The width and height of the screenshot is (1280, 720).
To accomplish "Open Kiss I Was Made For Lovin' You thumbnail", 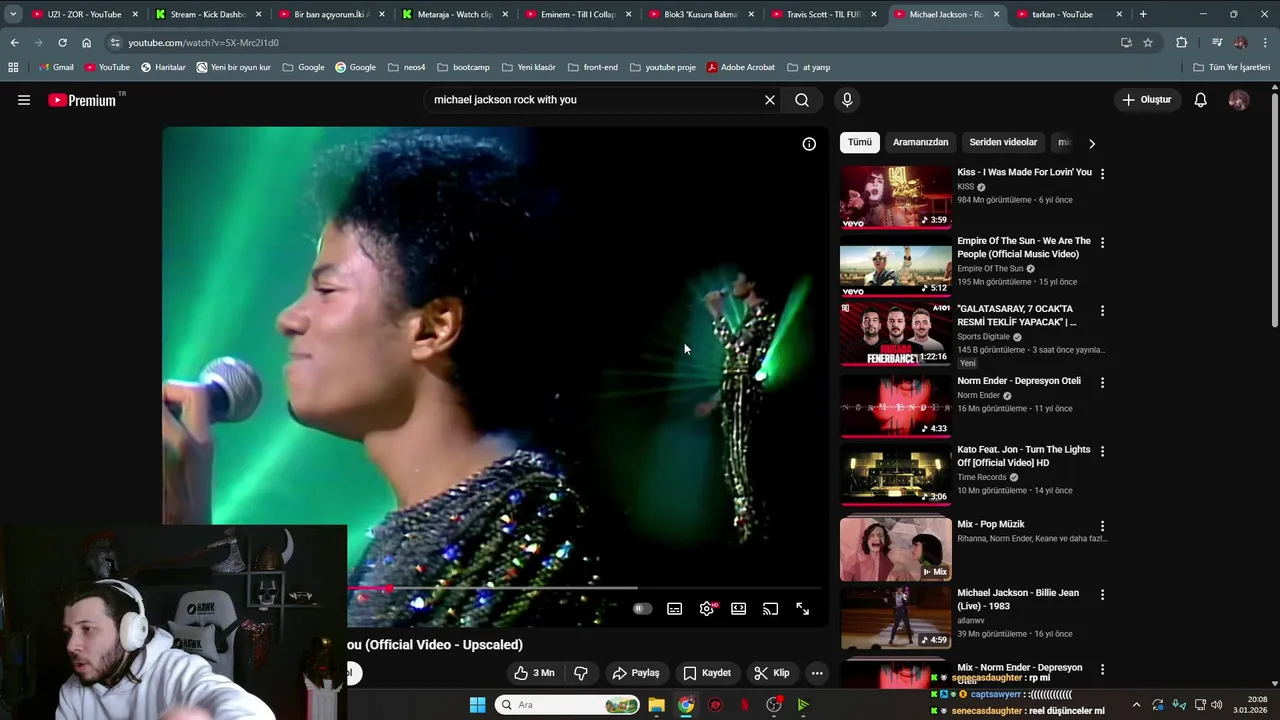I will [x=896, y=197].
